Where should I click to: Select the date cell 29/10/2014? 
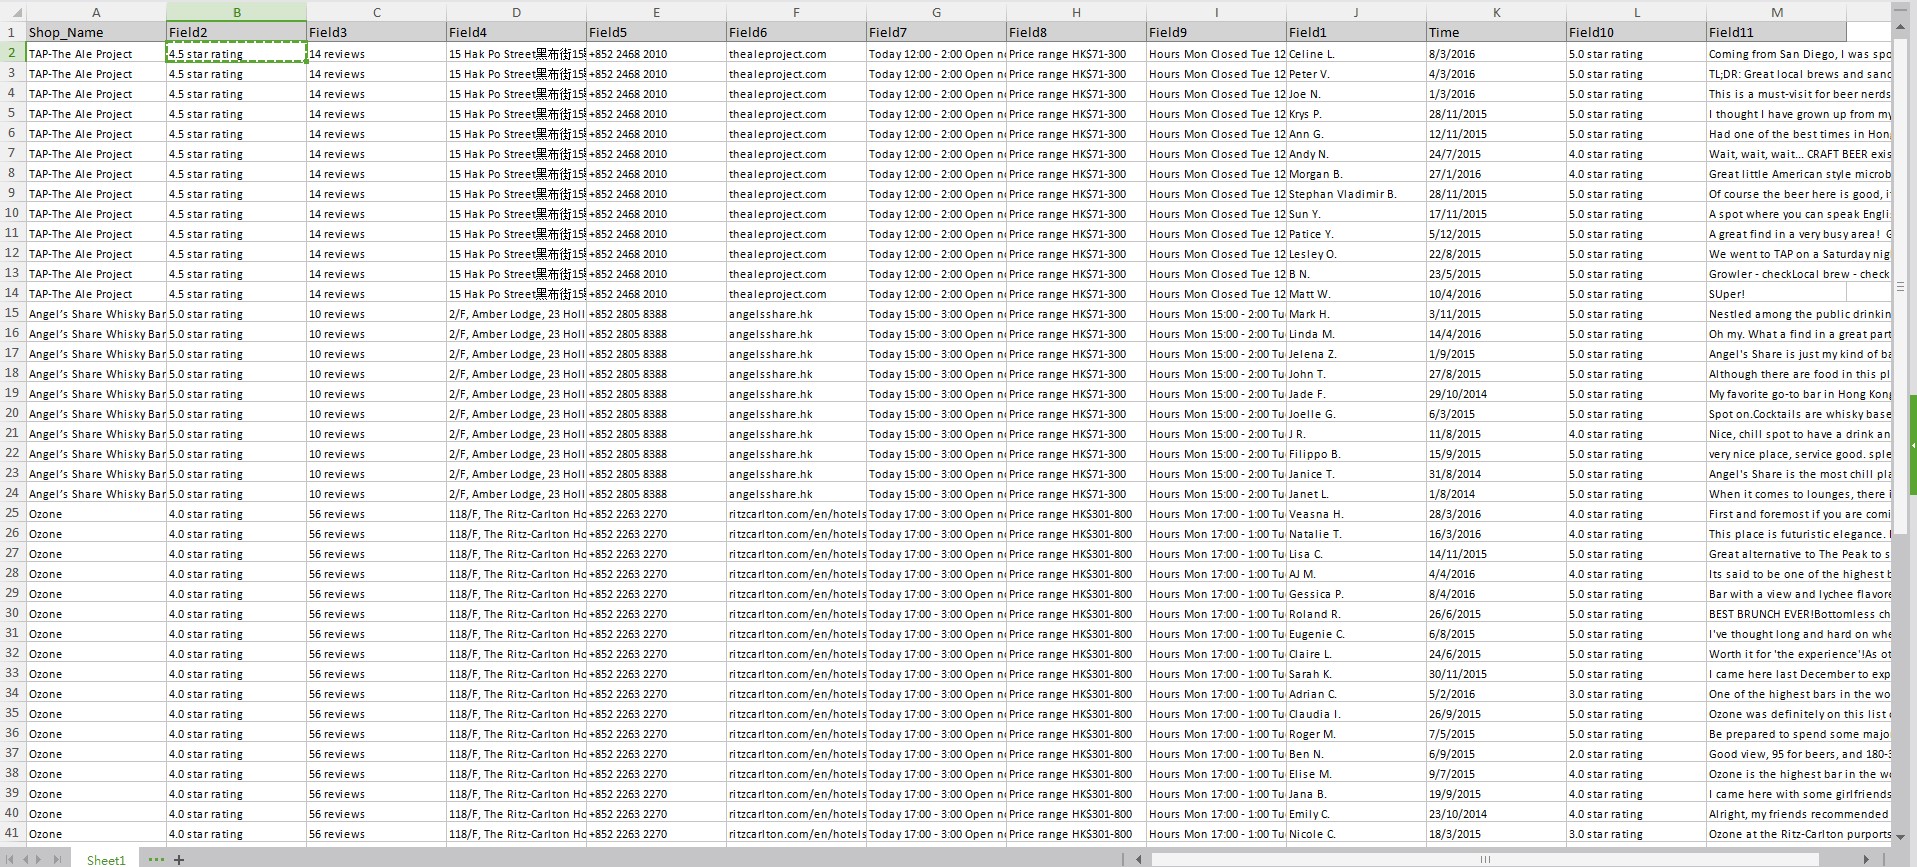tap(1497, 394)
